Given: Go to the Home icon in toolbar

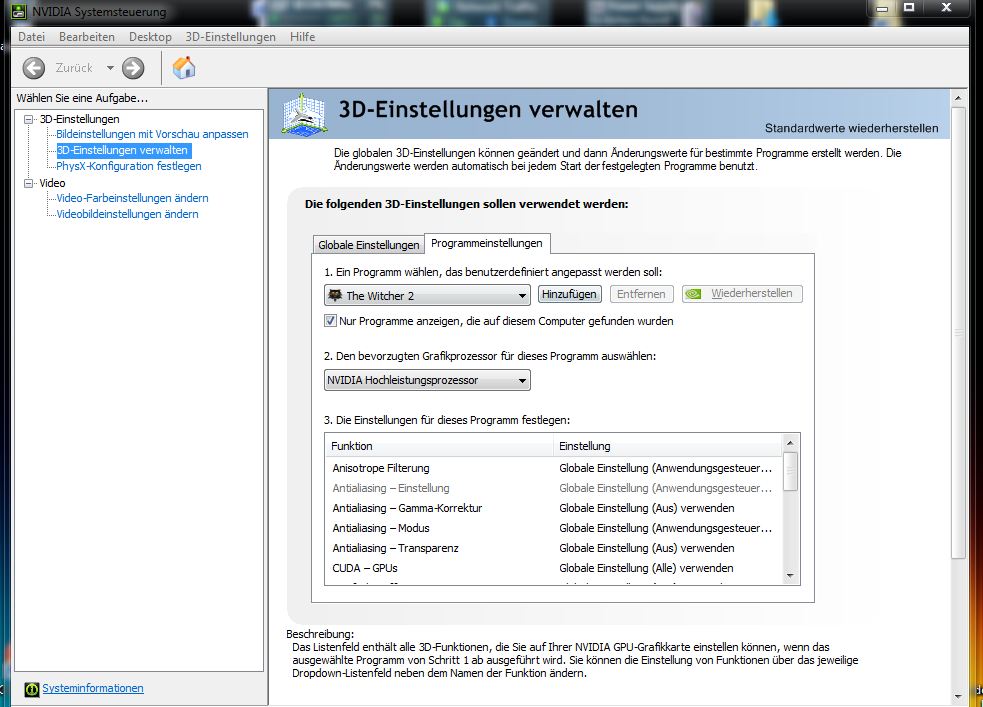Looking at the screenshot, I should pos(184,68).
